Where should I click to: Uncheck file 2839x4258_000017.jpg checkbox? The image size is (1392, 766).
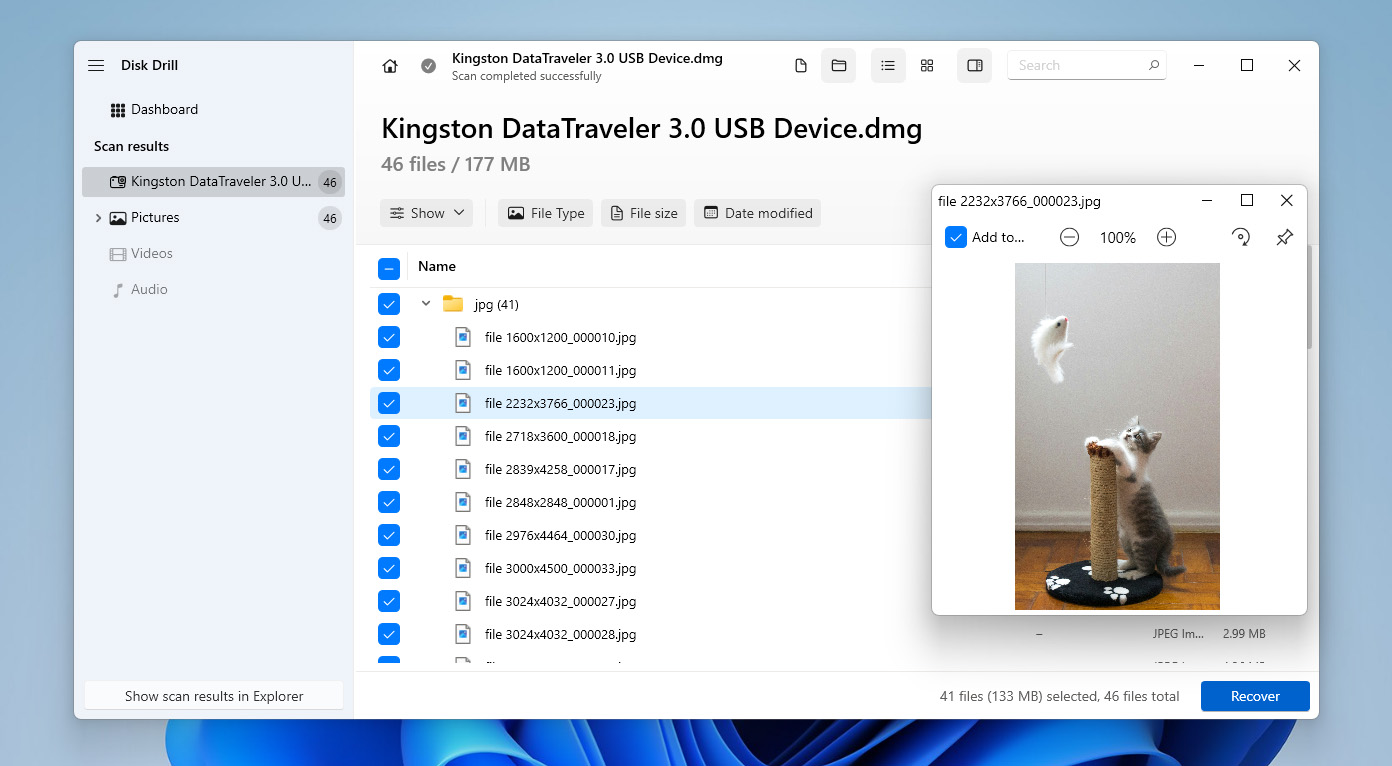389,469
